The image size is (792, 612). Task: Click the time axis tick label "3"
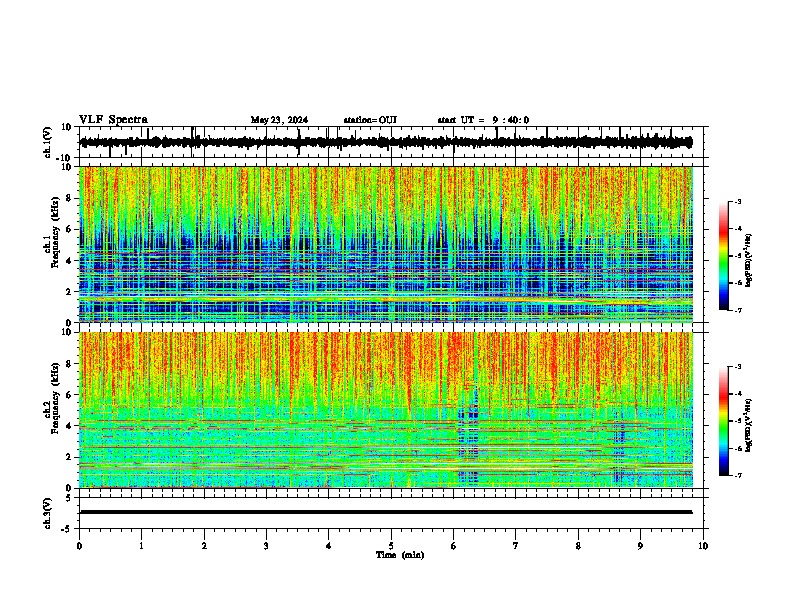pos(266,546)
